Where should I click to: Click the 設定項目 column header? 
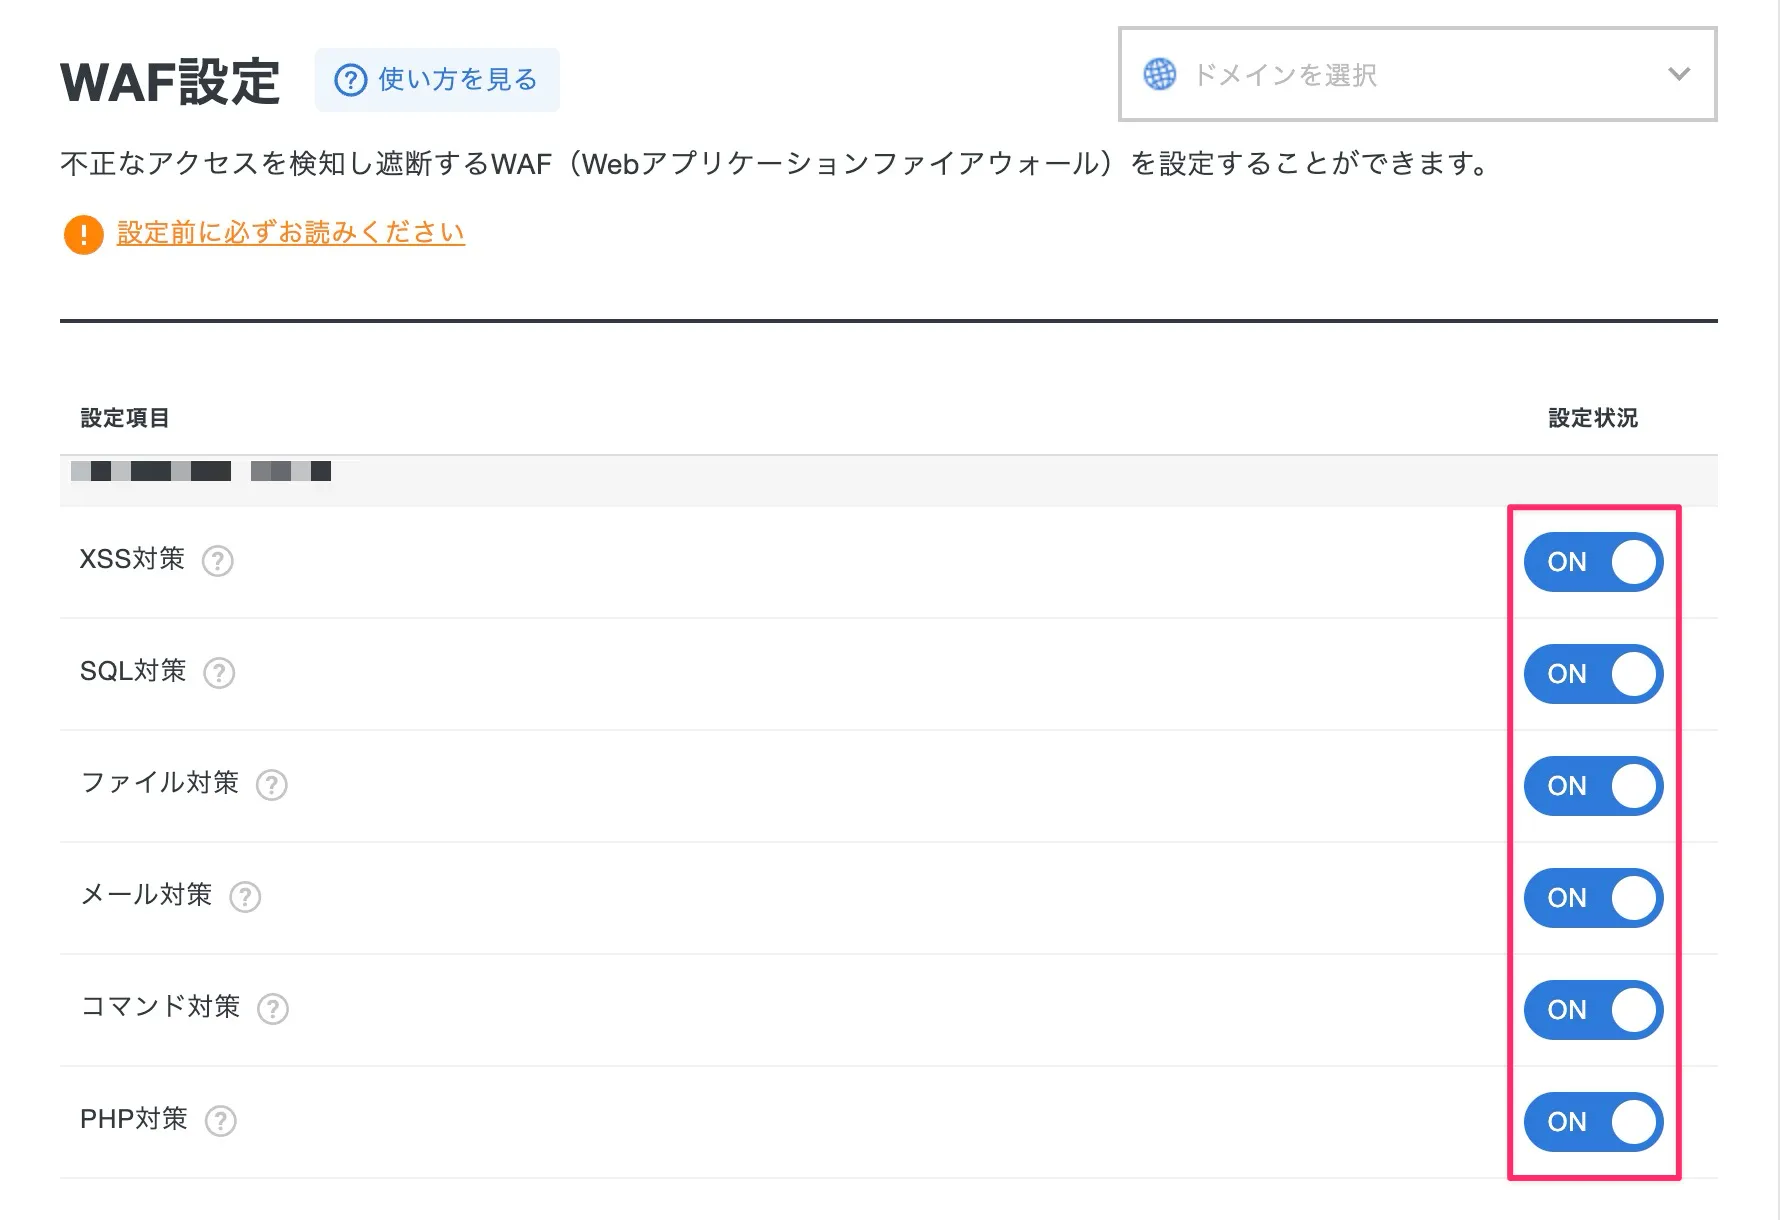pos(125,418)
